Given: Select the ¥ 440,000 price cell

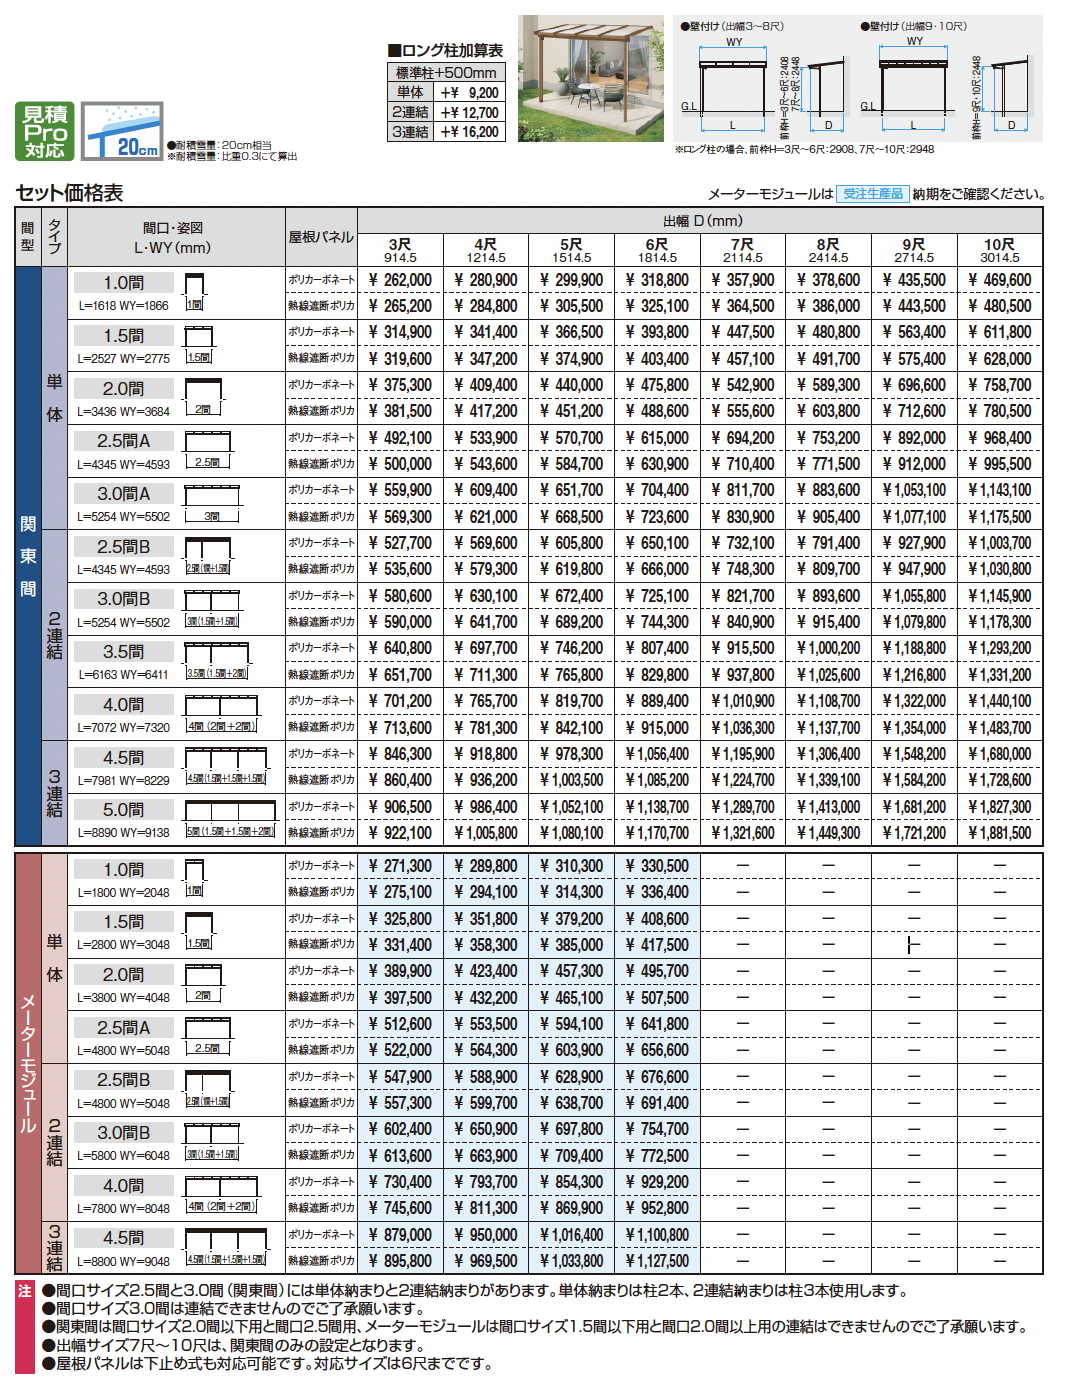Looking at the screenshot, I should 572,385.
